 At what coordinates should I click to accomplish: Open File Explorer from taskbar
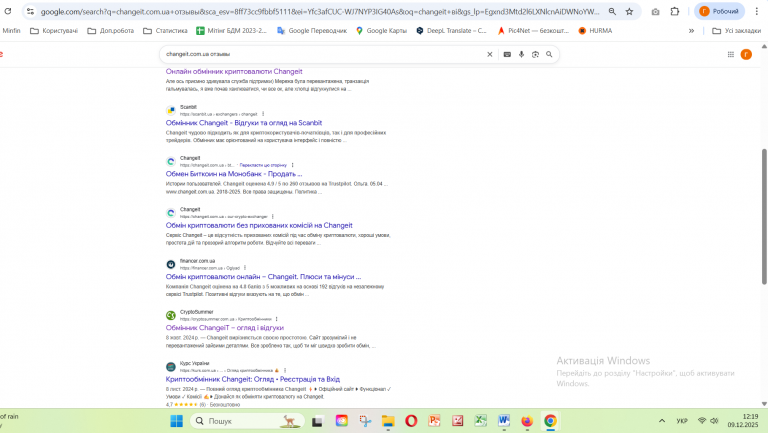coord(388,421)
